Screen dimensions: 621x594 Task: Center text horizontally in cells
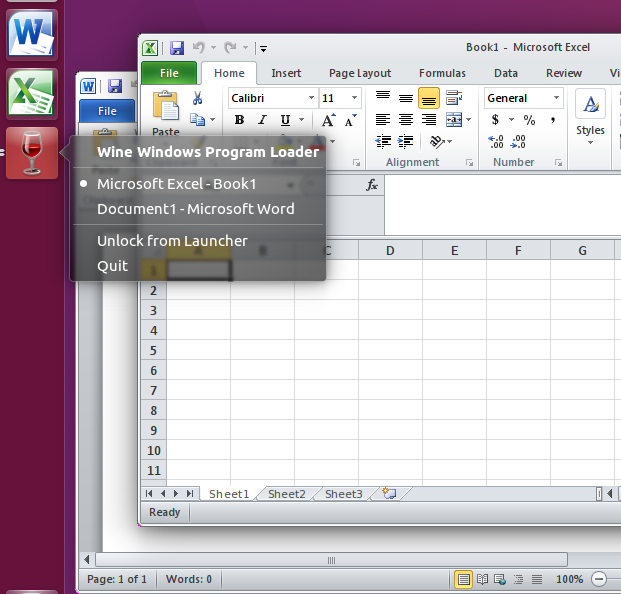[x=406, y=119]
